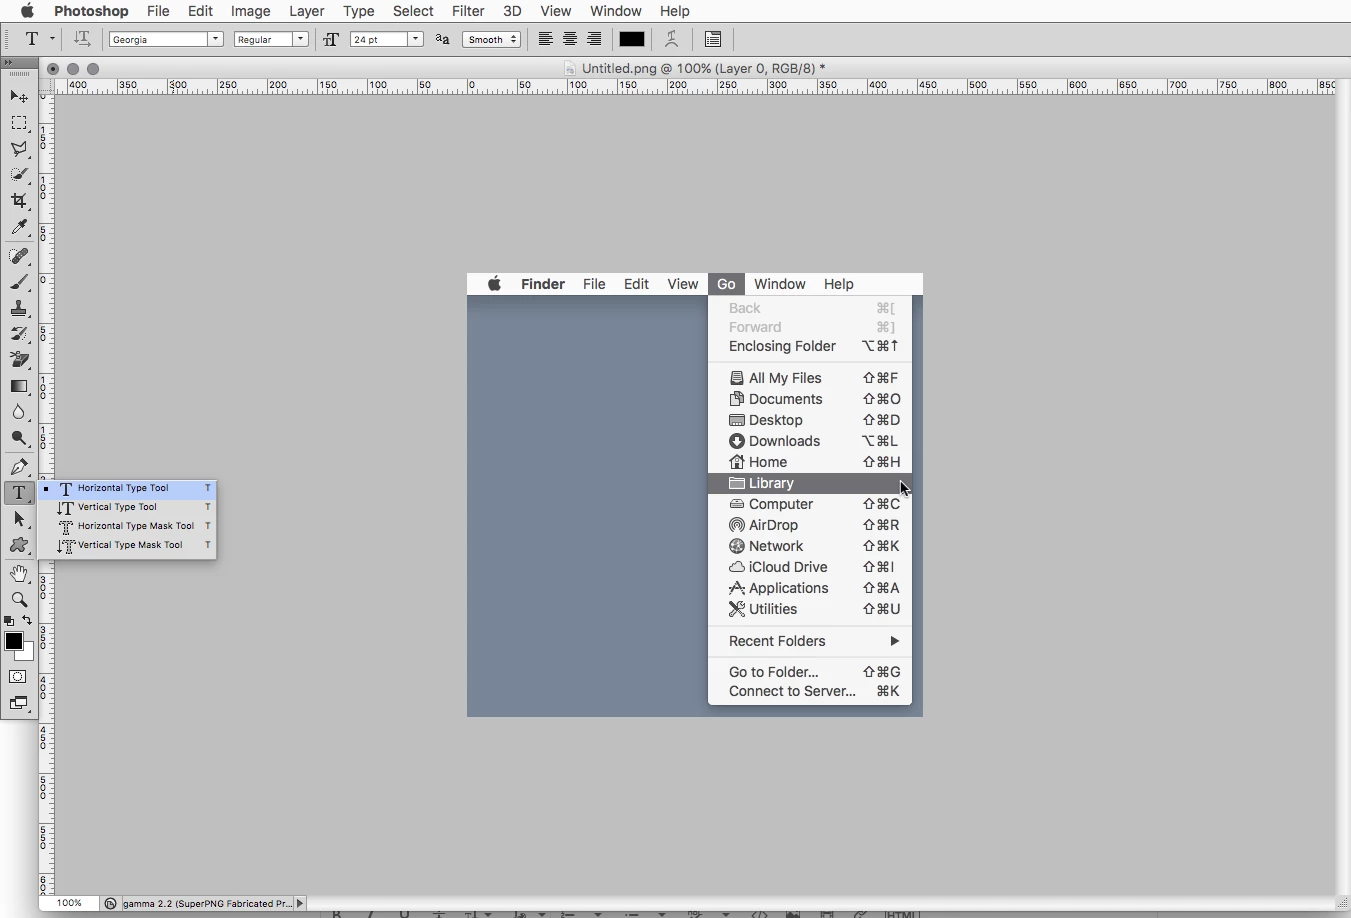Open the Filter menu
Screen dimensions: 1351x918
pyautogui.click(x=468, y=11)
